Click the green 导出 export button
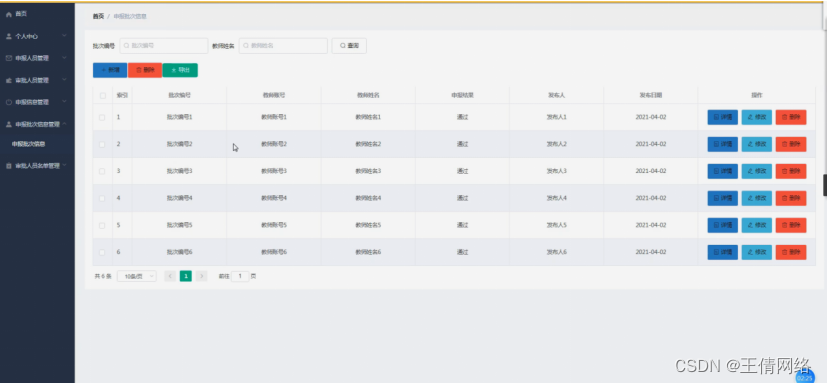The width and height of the screenshot is (827, 384). tap(180, 70)
